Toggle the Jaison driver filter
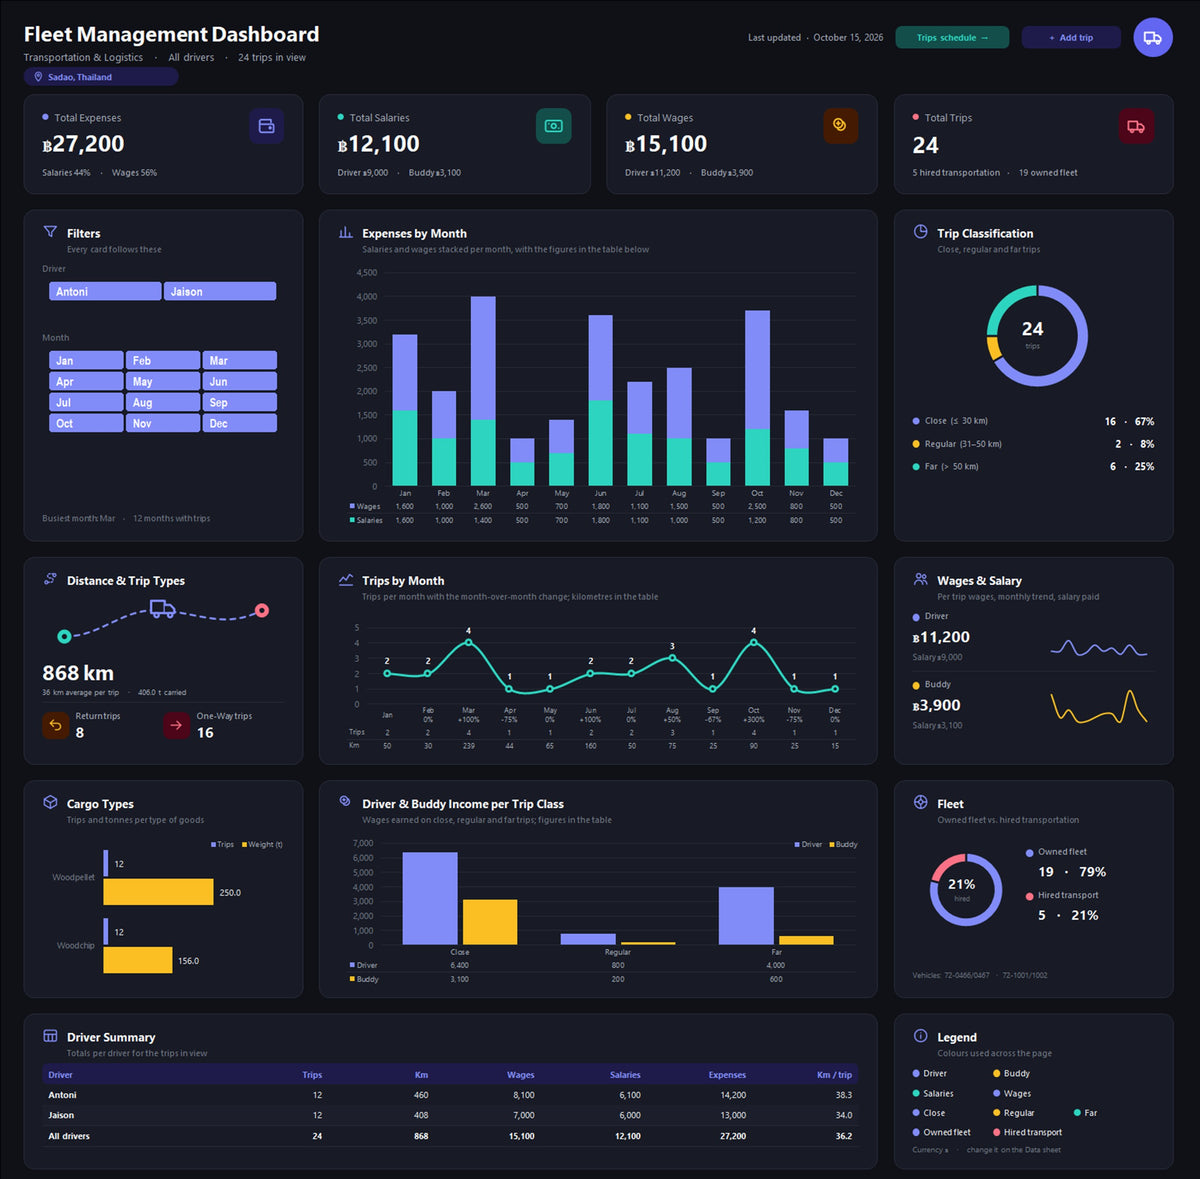This screenshot has height=1179, width=1200. [x=220, y=291]
